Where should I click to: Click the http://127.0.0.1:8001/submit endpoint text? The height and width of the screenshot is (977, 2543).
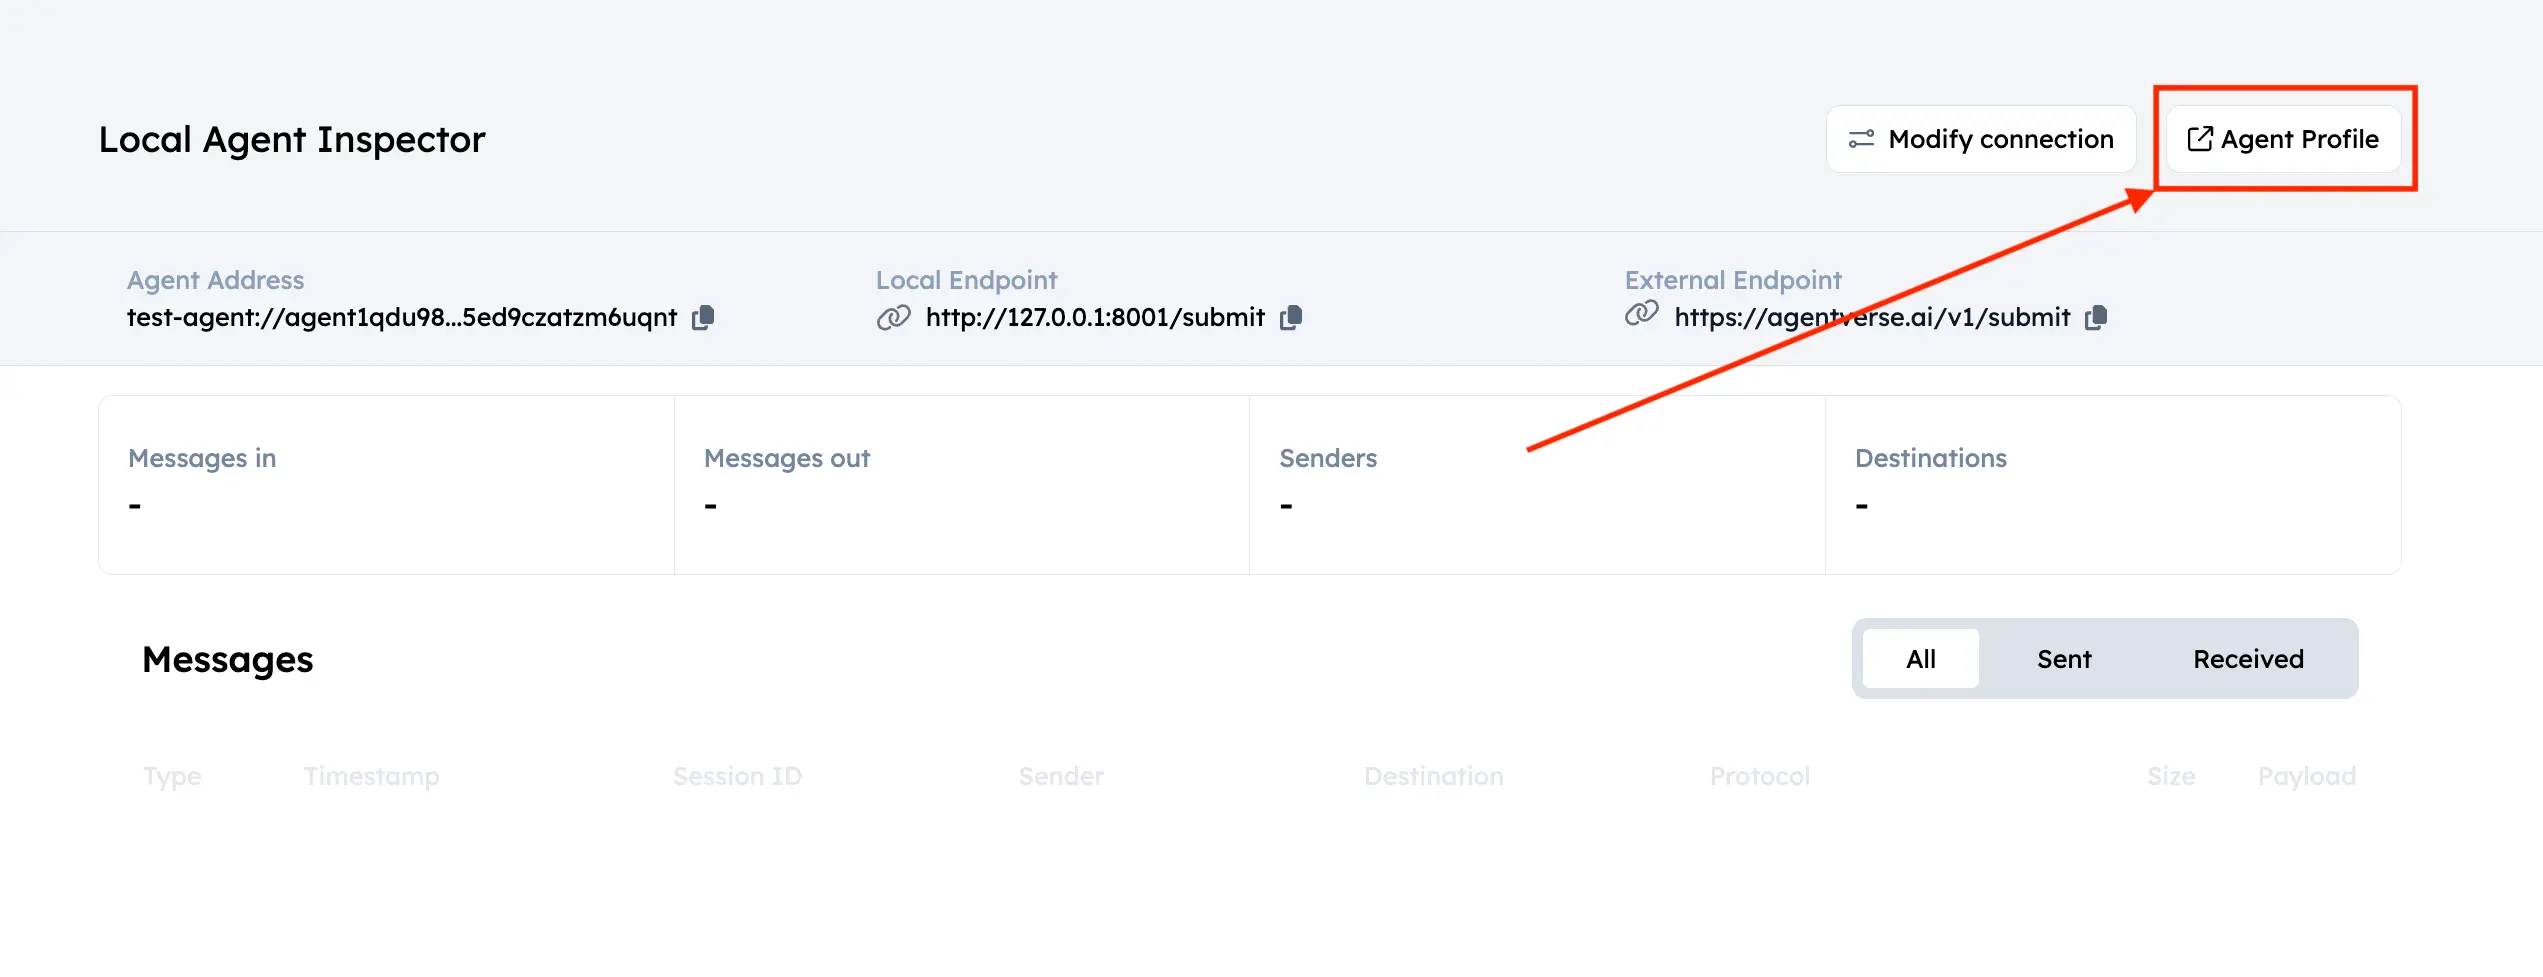tap(1095, 317)
